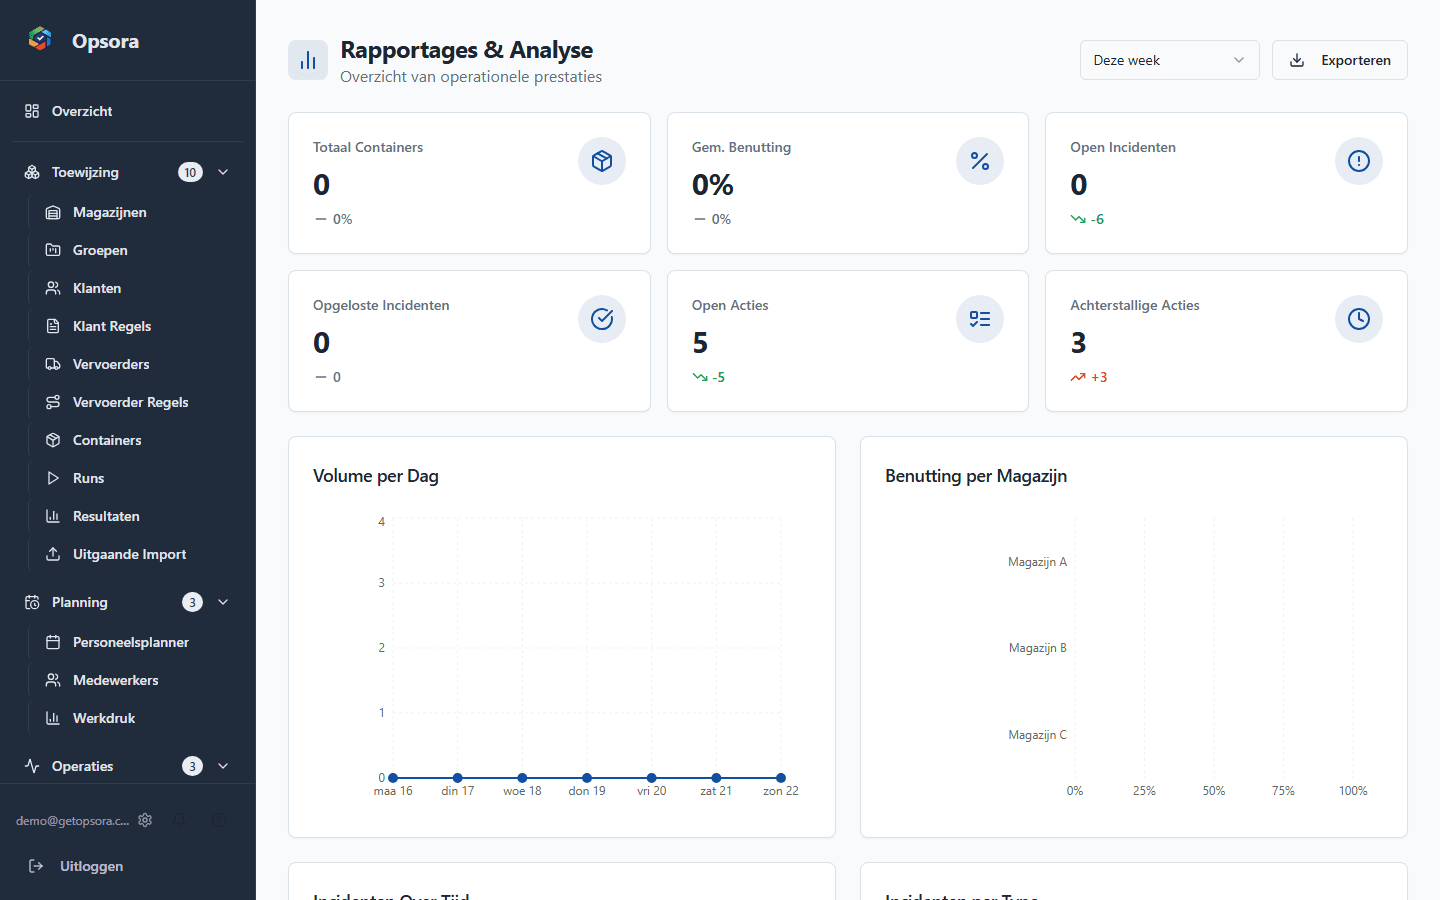Viewport: 1440px width, 900px height.
Task: Collapse the Toewijzing section
Action: 223,171
